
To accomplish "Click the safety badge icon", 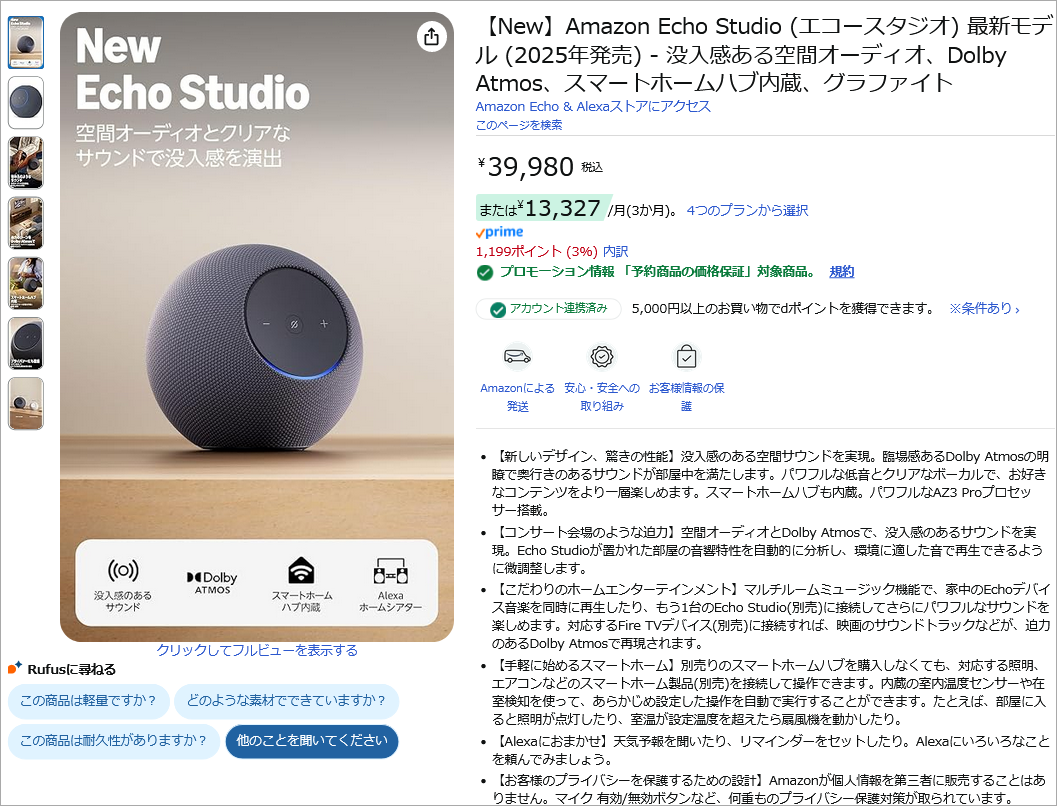I will (x=601, y=356).
